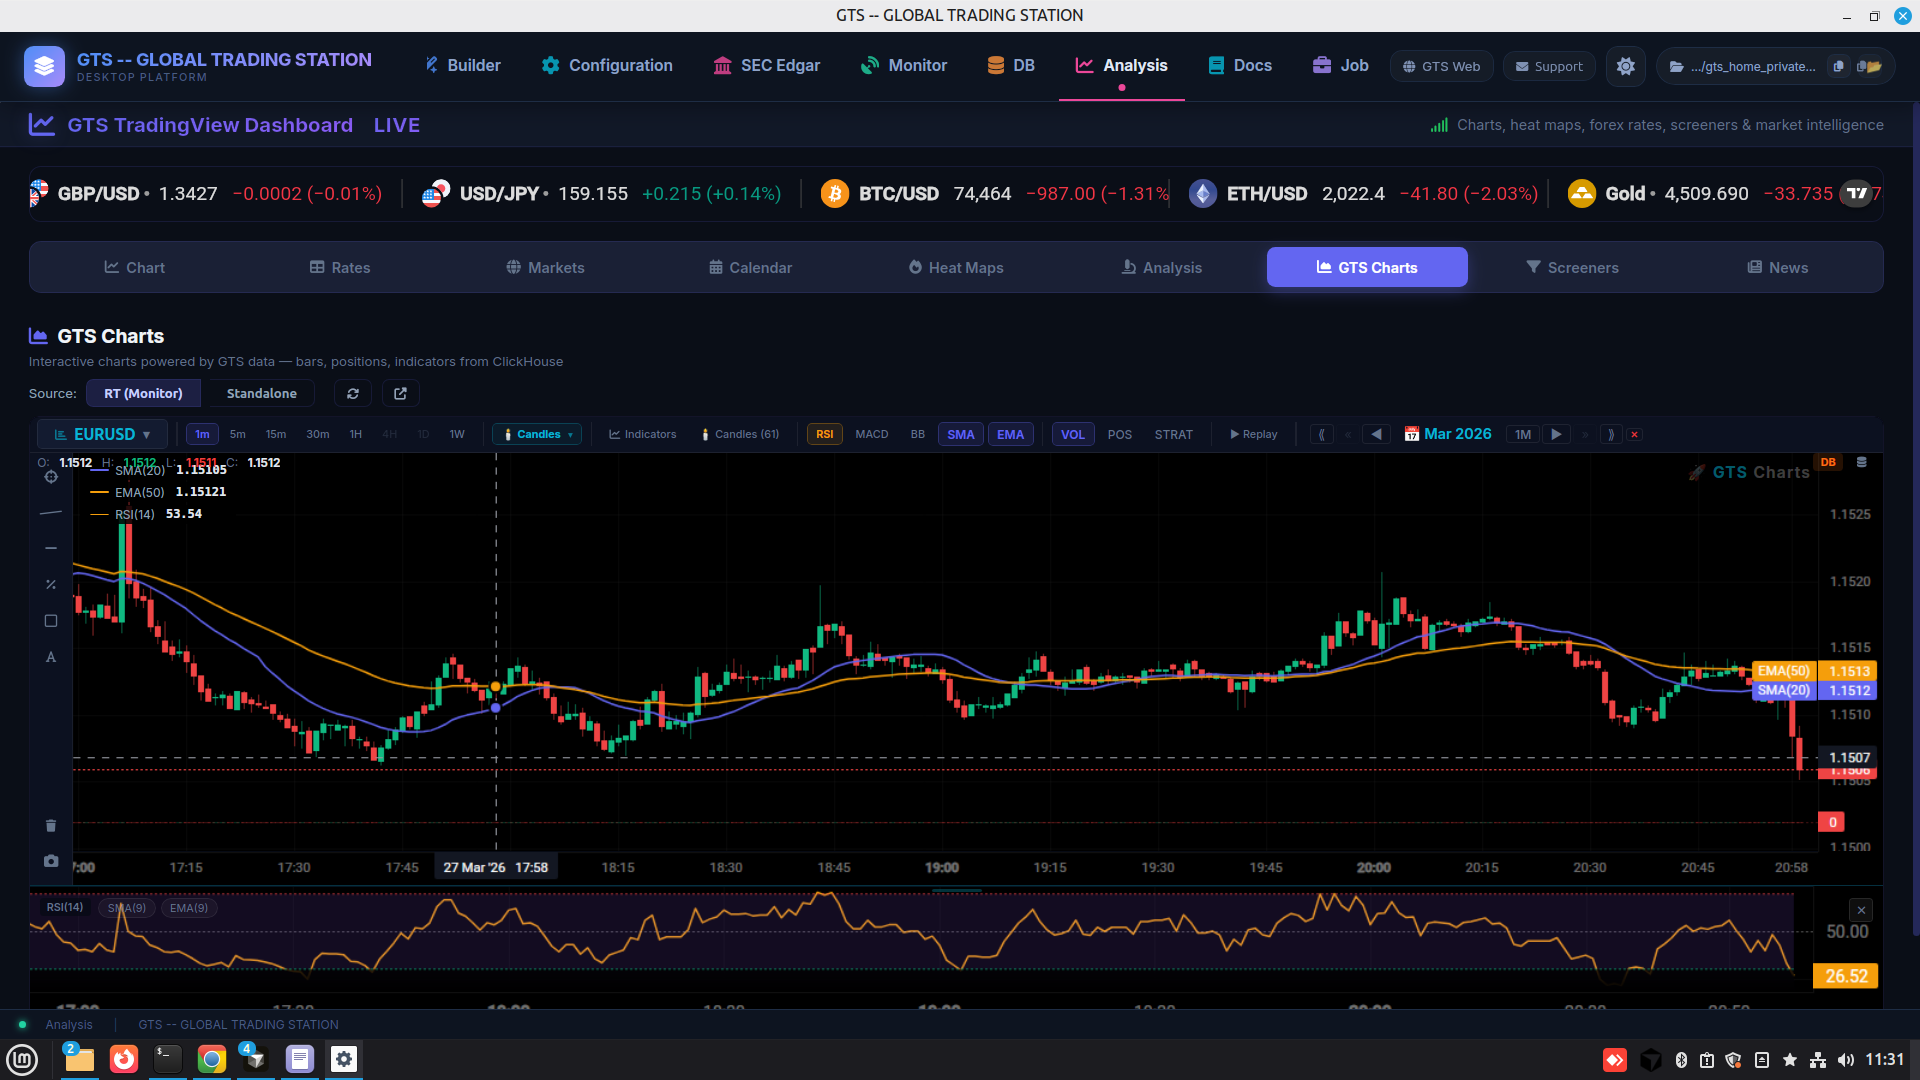Image resolution: width=1920 pixels, height=1080 pixels.
Task: Switch to the Heat Maps tab
Action: tap(956, 268)
